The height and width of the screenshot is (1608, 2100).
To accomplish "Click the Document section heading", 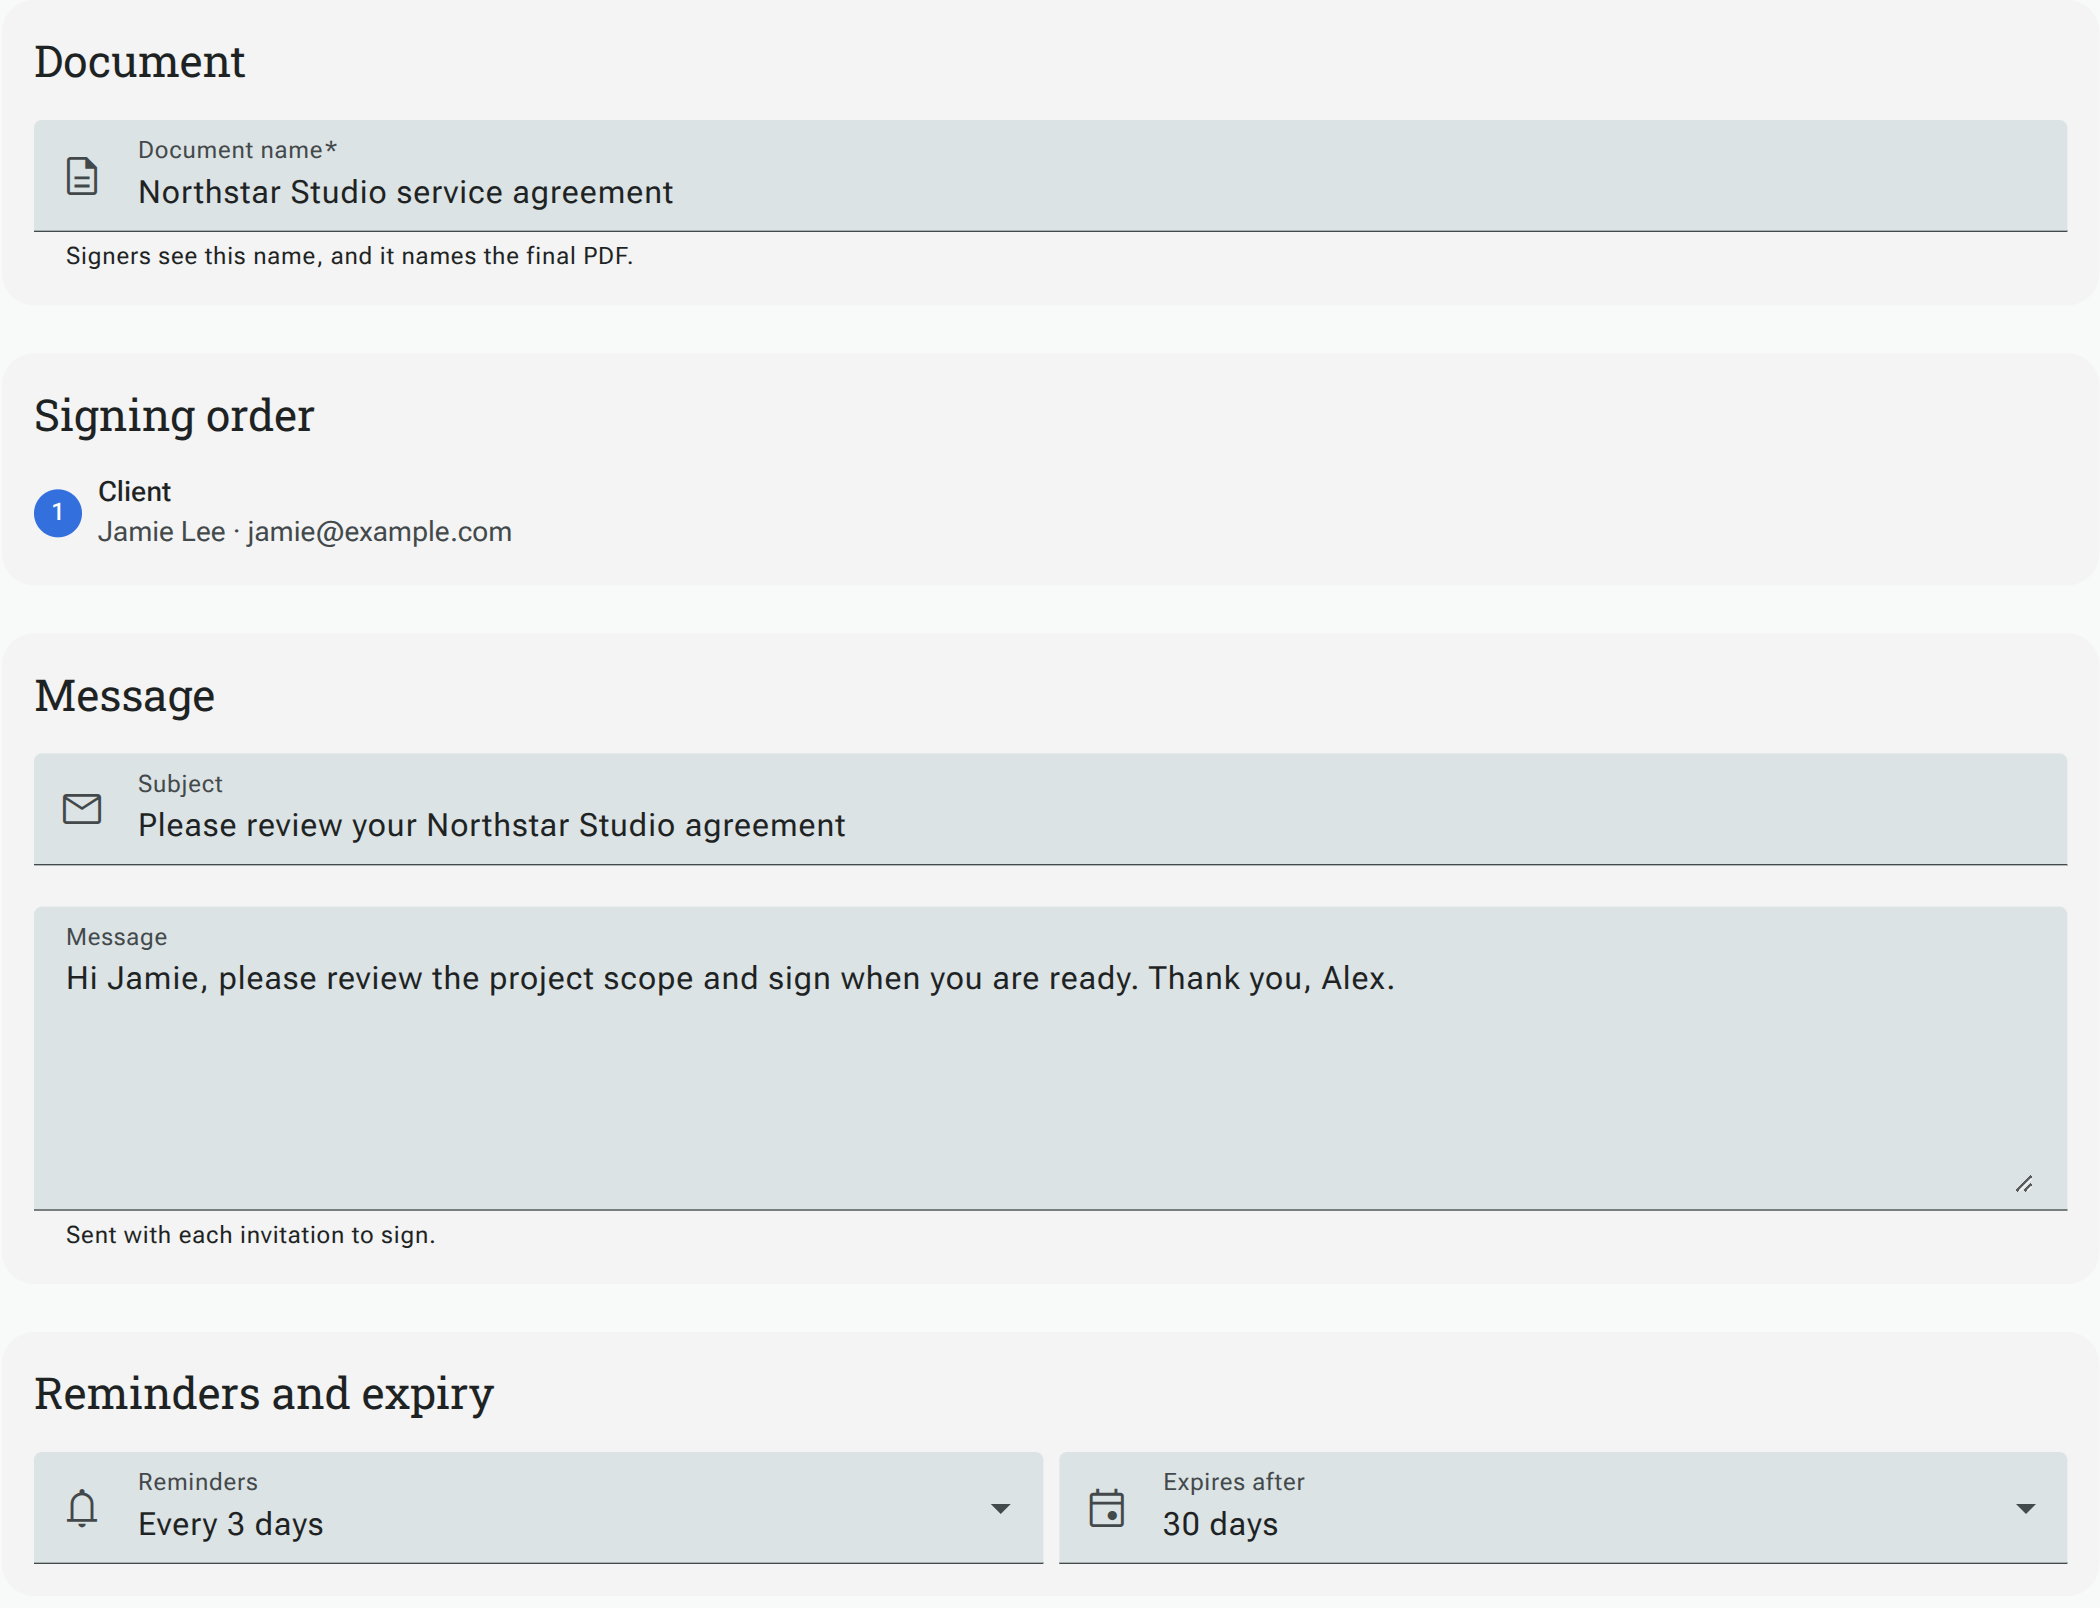I will (140, 62).
